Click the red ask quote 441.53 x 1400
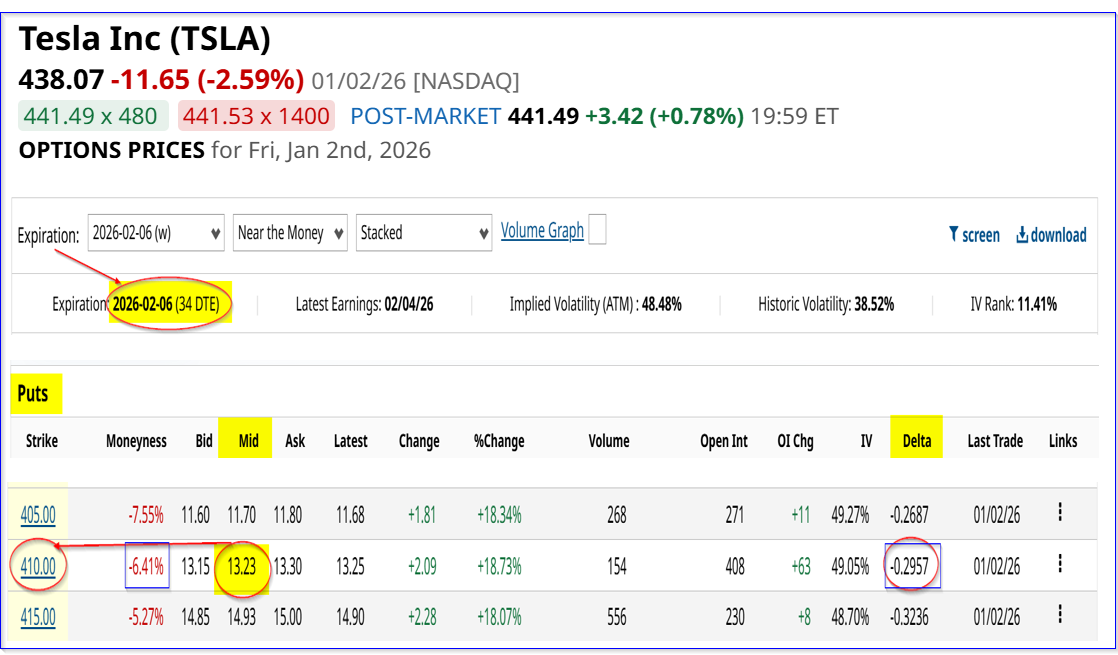This screenshot has width=1118, height=655. click(256, 116)
